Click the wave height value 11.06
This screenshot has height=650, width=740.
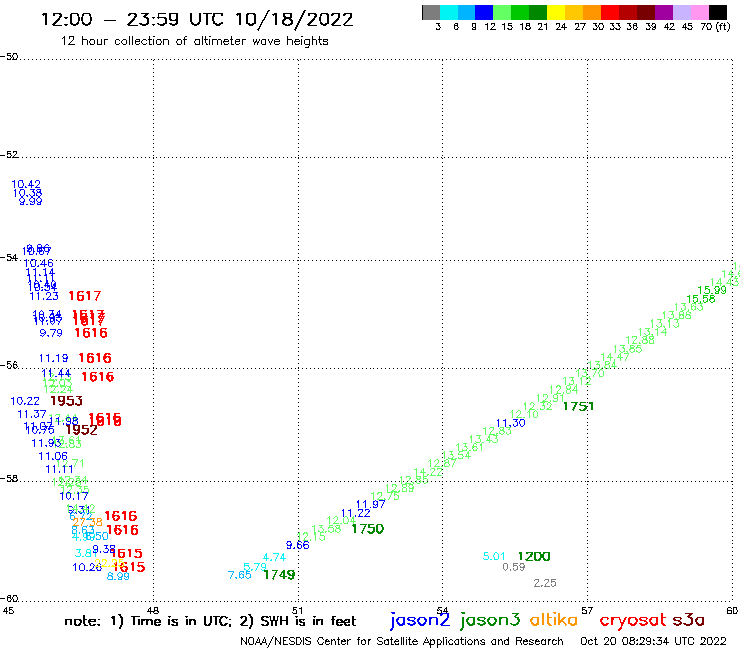(53, 456)
